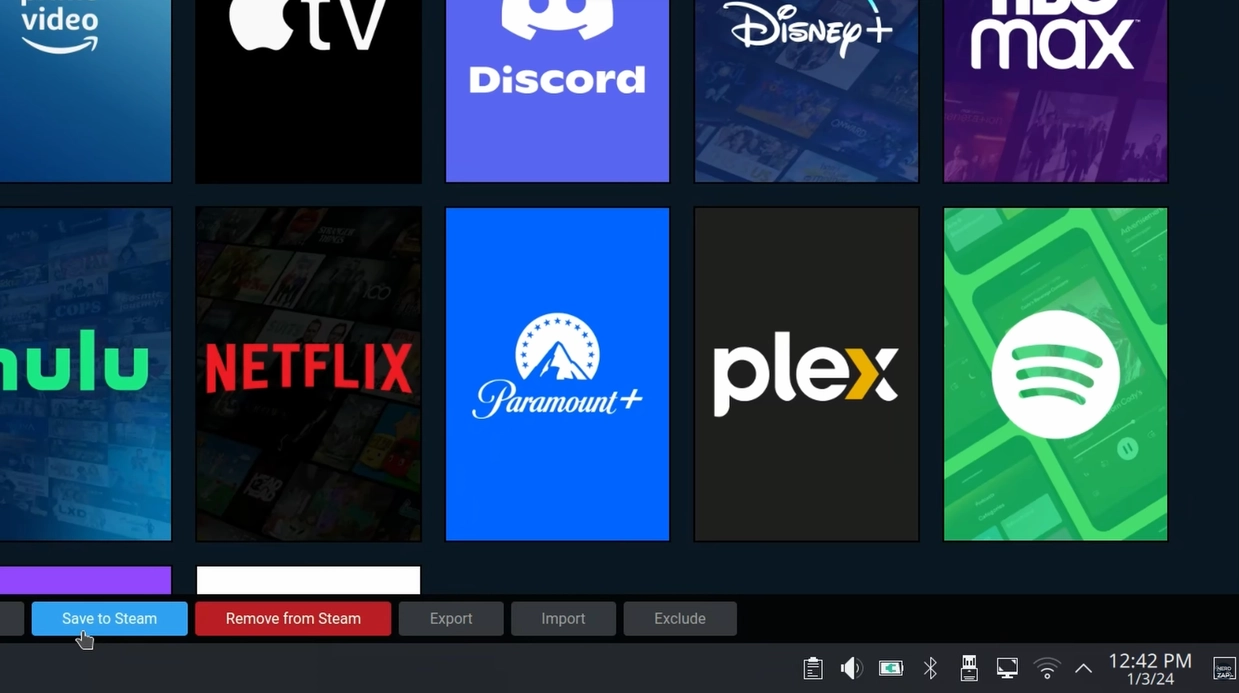Viewport: 1239px width, 693px height.
Task: Click the clipboard icon in system tray
Action: click(813, 668)
